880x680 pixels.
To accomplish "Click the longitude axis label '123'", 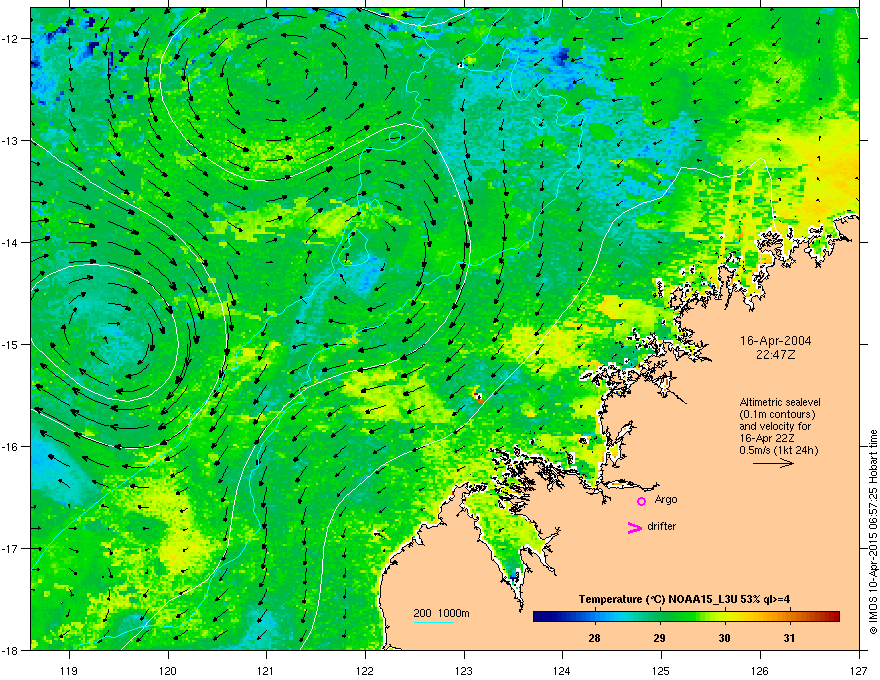I will (x=464, y=670).
